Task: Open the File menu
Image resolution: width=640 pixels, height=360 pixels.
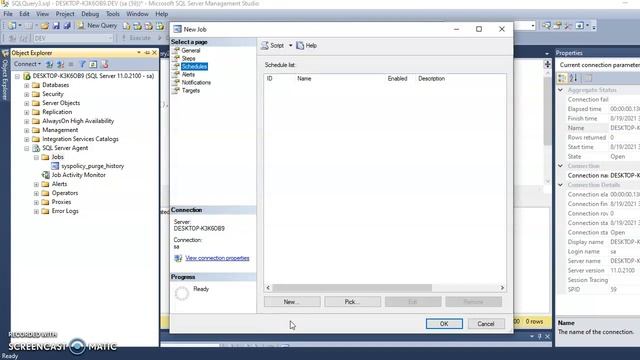Action: 8,14
